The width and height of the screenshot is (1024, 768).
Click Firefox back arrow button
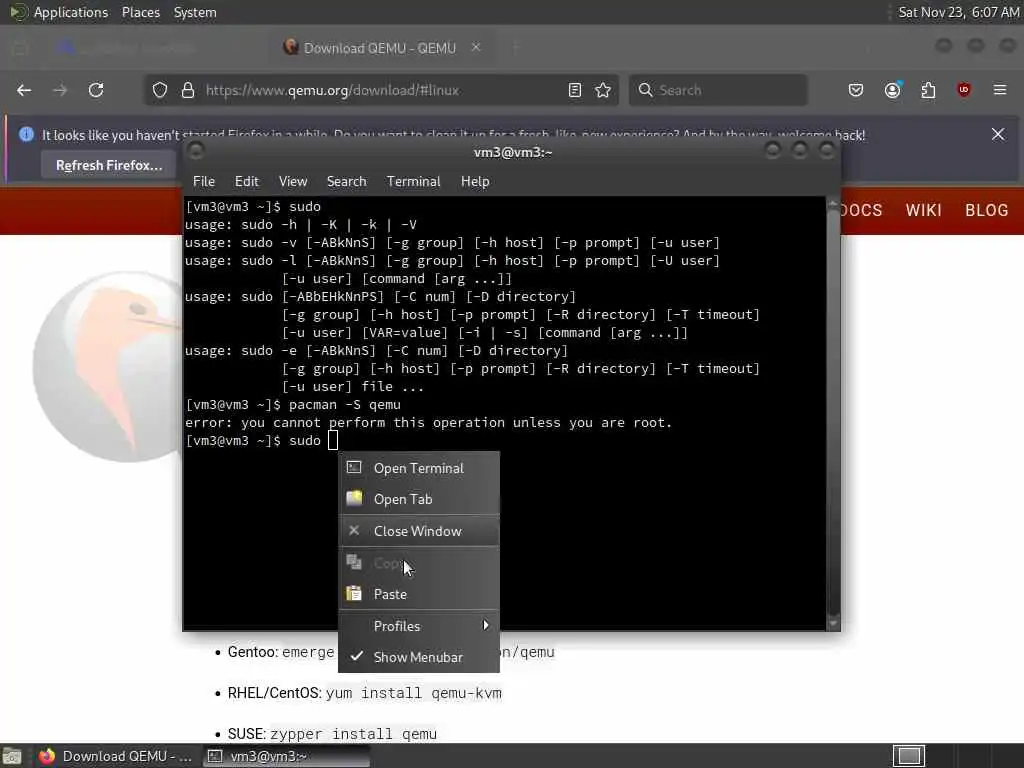point(24,90)
